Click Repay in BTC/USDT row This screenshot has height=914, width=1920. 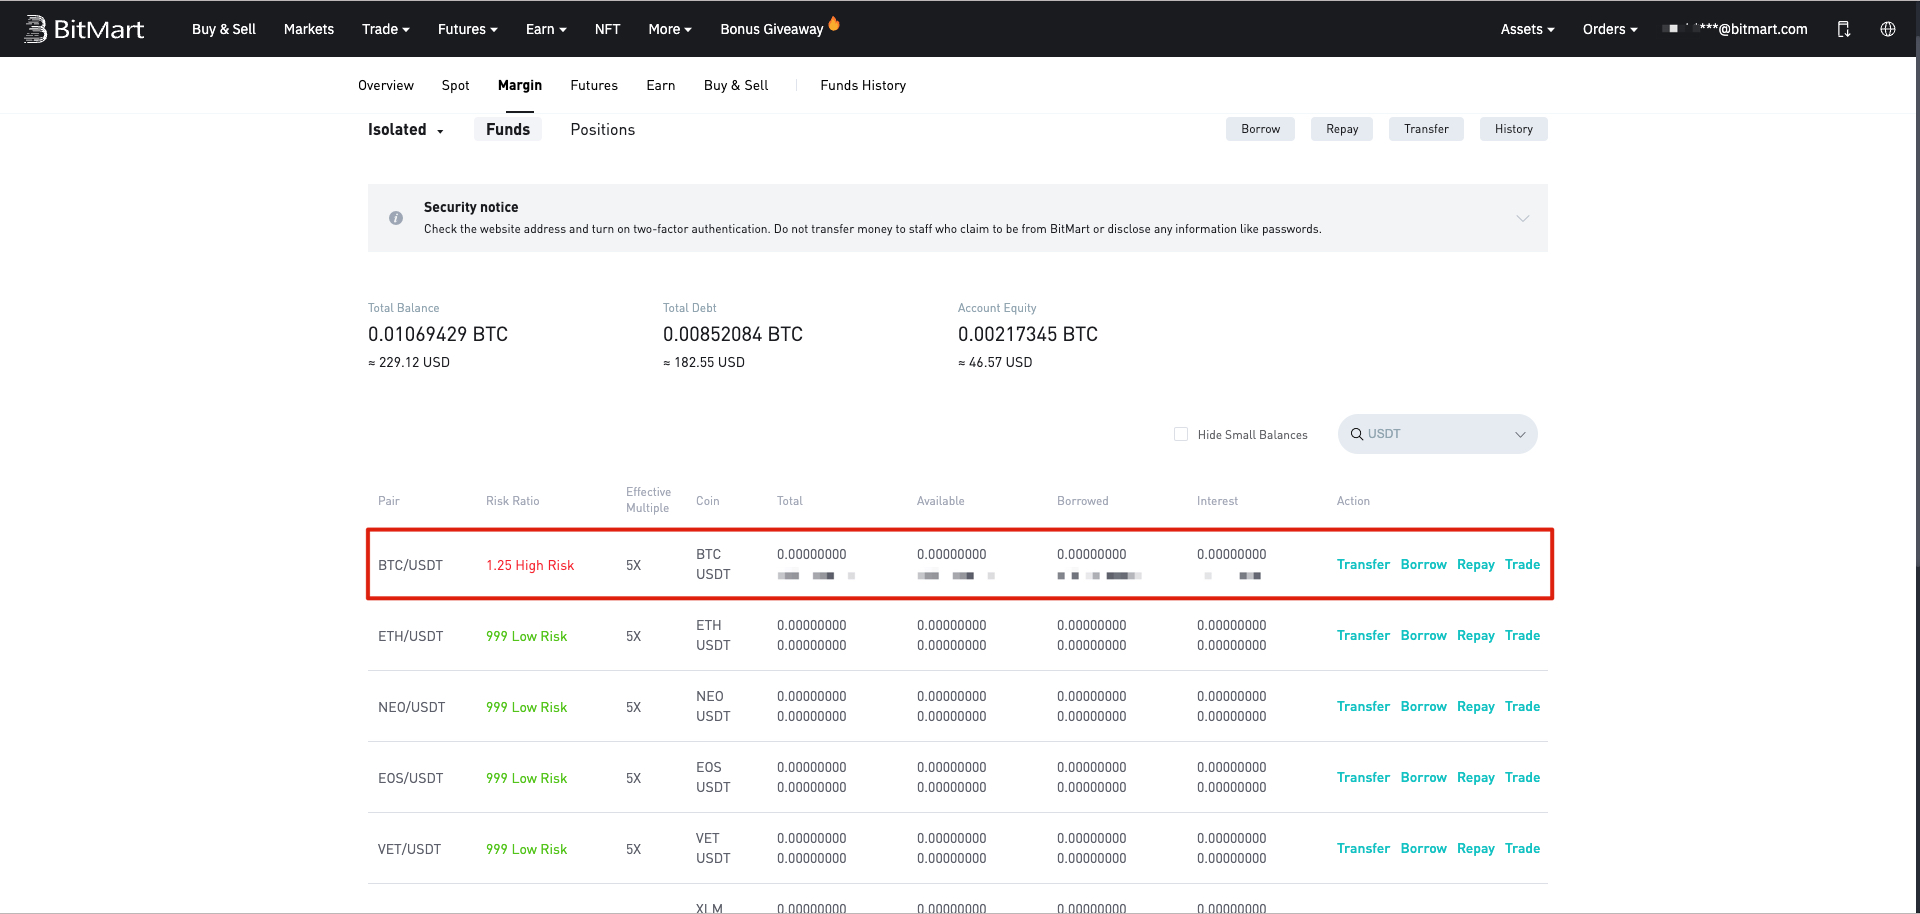tap(1476, 565)
